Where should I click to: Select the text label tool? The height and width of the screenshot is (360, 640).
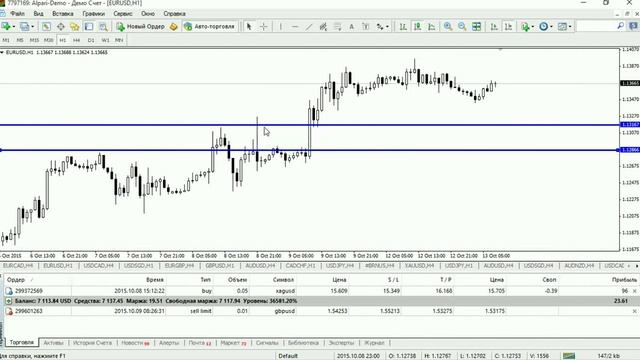pos(366,27)
